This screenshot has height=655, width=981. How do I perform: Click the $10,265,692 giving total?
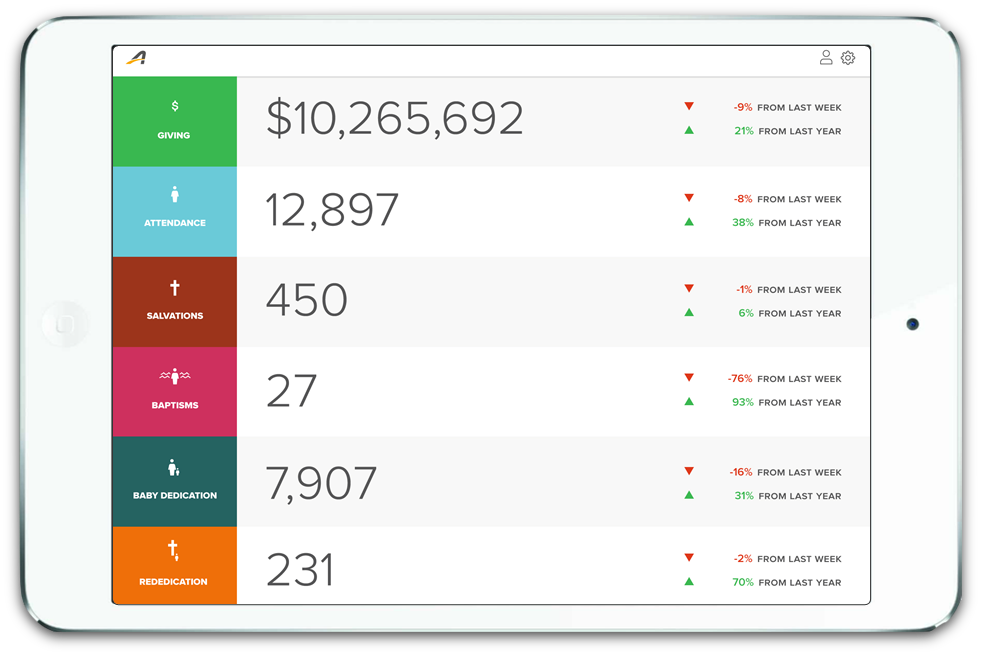[394, 119]
